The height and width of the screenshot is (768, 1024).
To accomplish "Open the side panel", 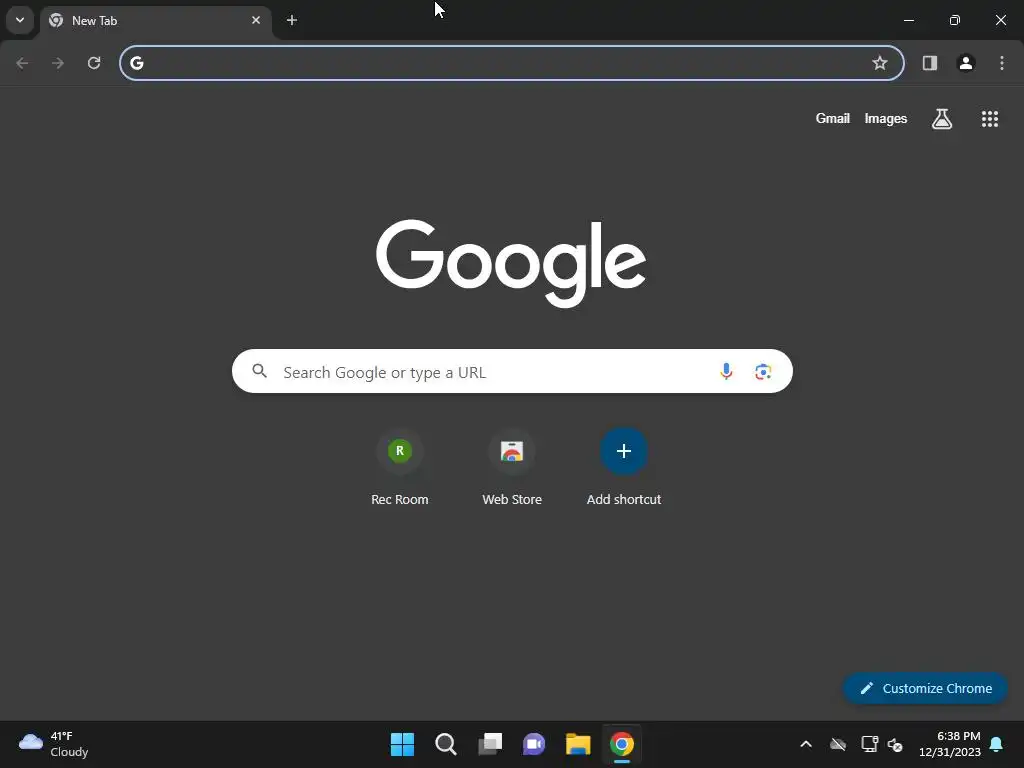I will point(929,63).
